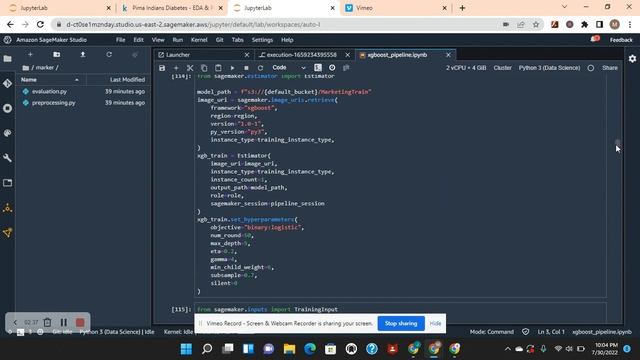Stop the Vimeo recording with red button
Image resolution: width=640 pixels, height=360 pixels.
coord(80,322)
